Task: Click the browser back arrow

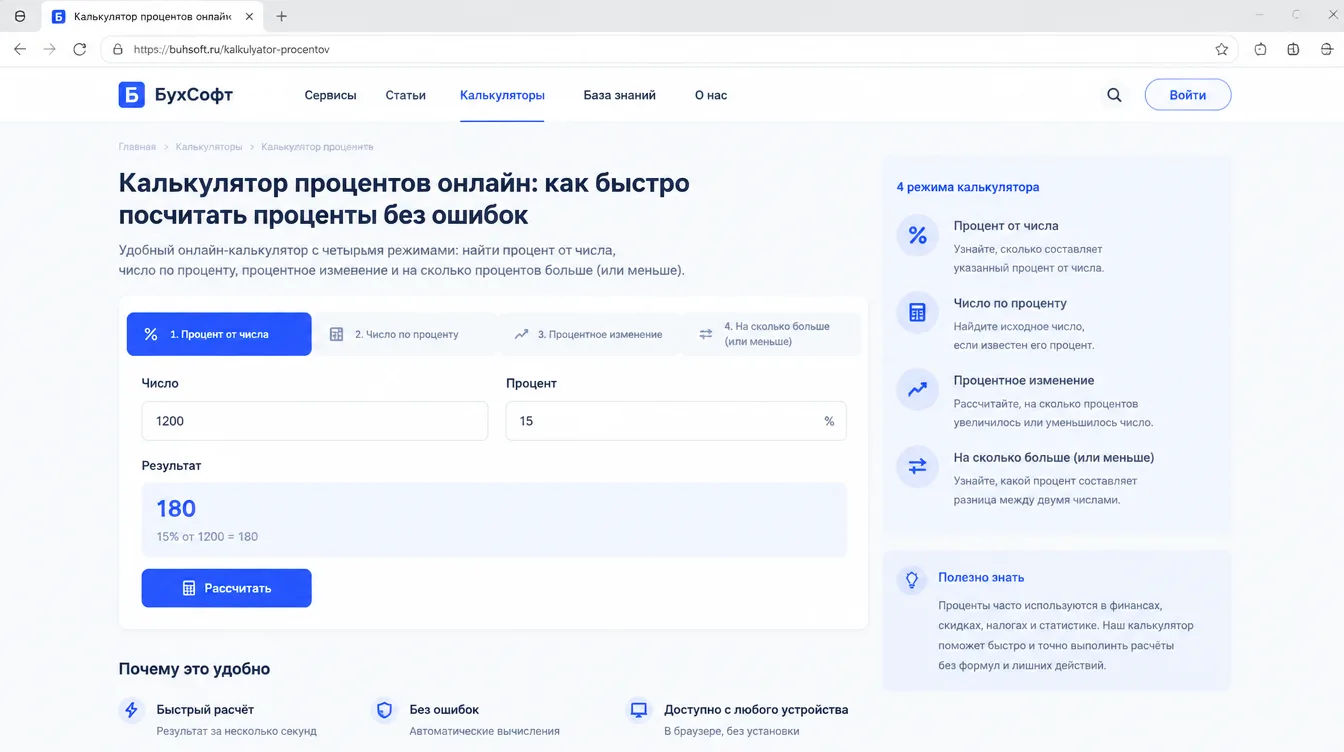Action: [x=20, y=49]
